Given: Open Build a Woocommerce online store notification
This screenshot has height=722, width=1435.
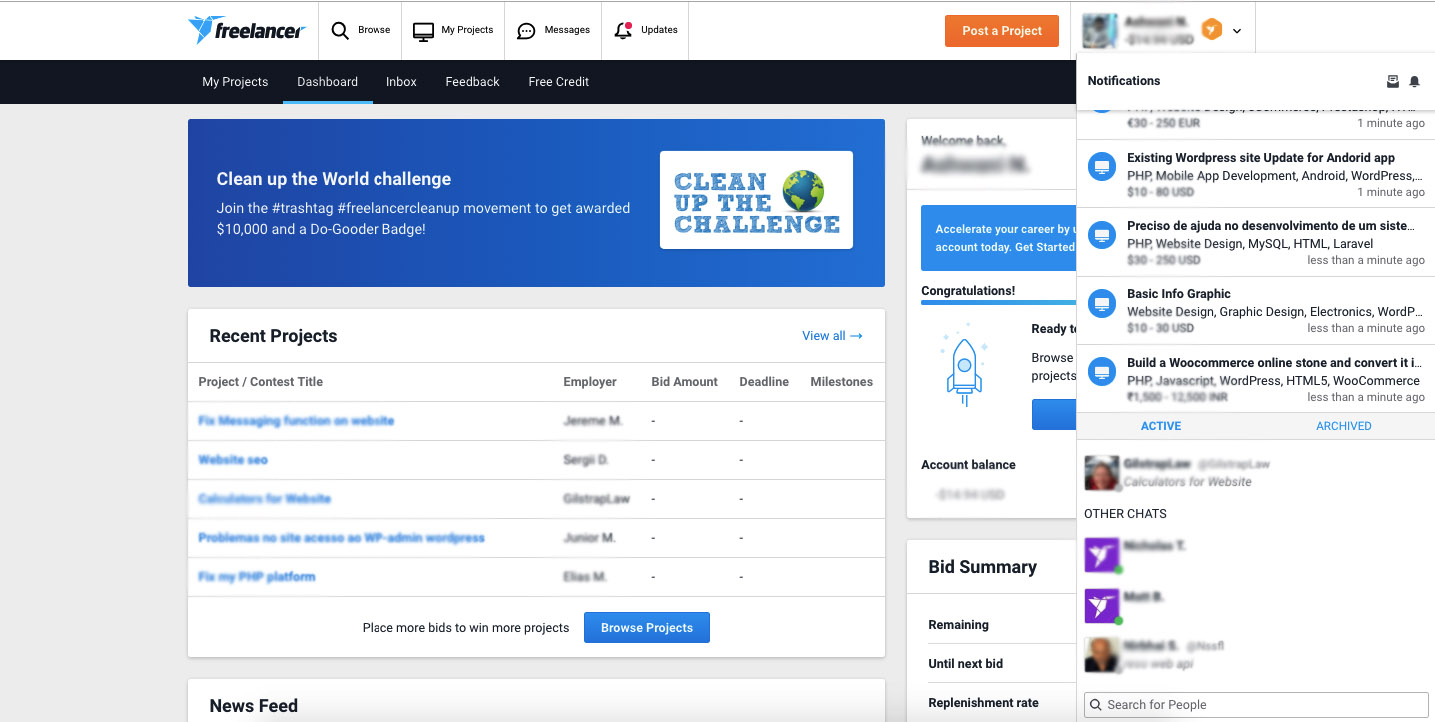Looking at the screenshot, I should (1256, 378).
